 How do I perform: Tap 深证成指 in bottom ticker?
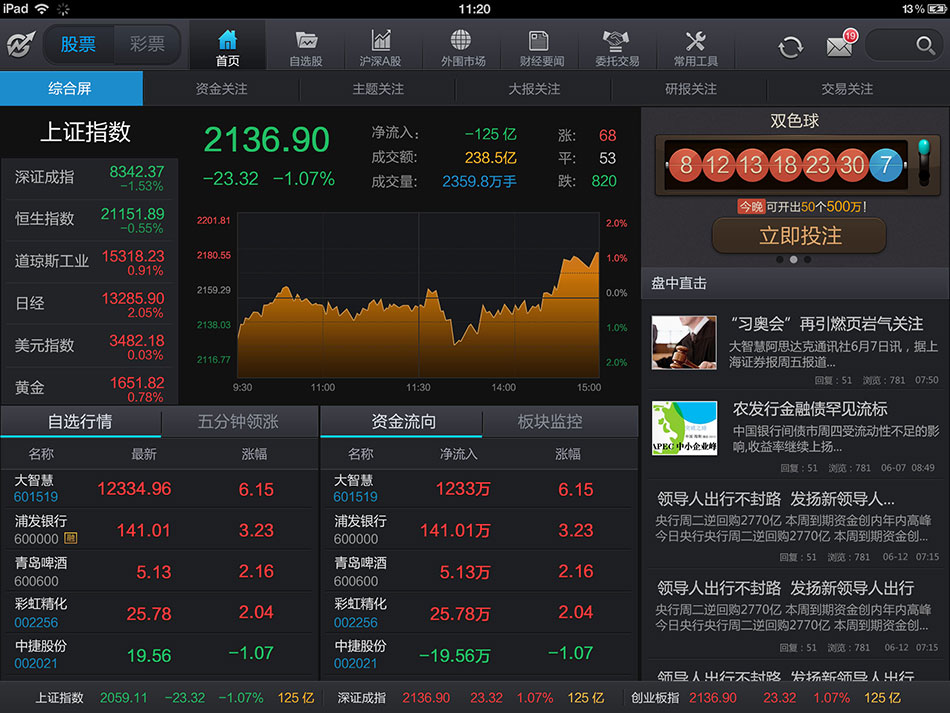(x=362, y=698)
